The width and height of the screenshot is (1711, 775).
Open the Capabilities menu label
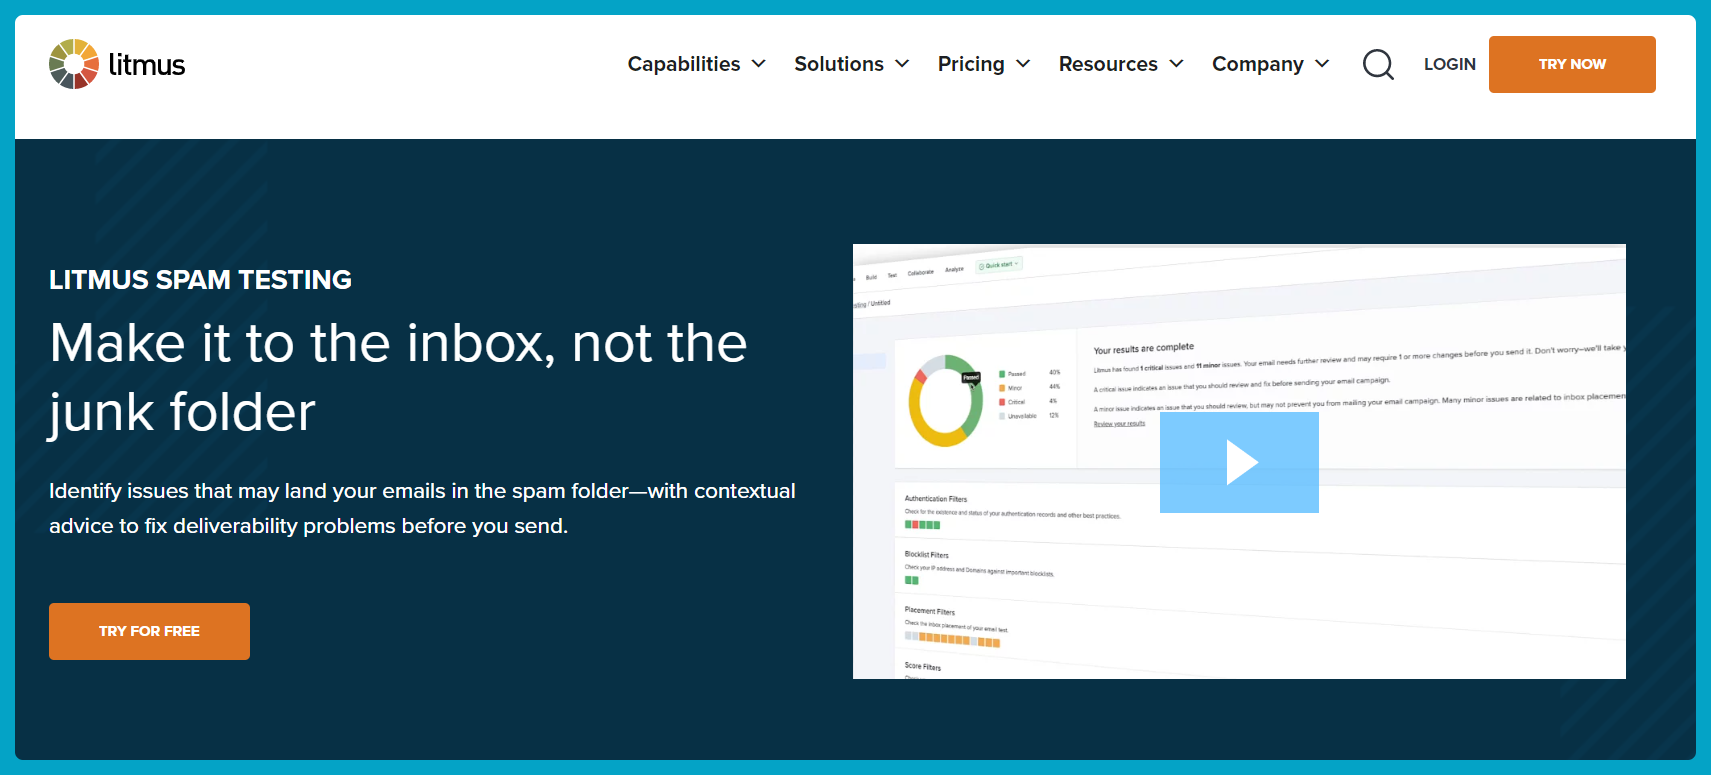click(x=683, y=64)
